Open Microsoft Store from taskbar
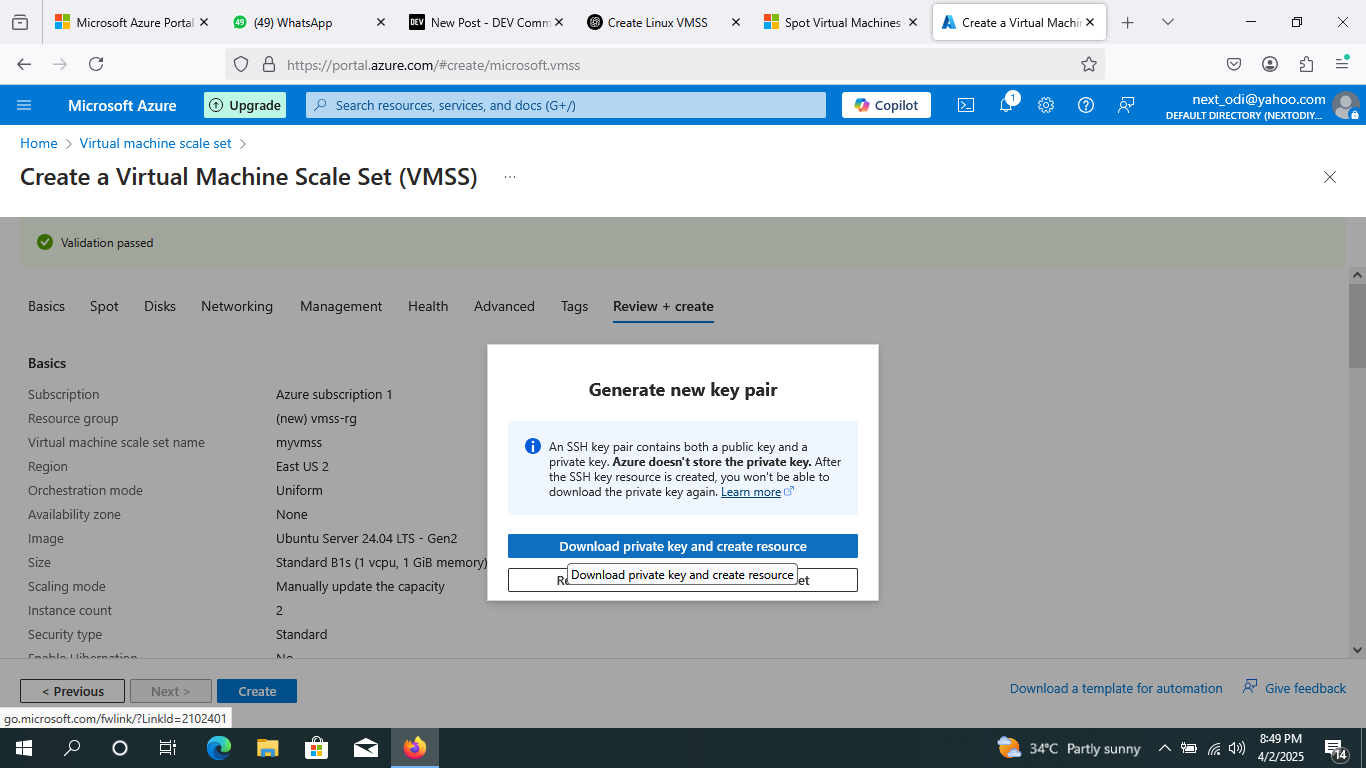Image resolution: width=1366 pixels, height=768 pixels. [x=316, y=748]
